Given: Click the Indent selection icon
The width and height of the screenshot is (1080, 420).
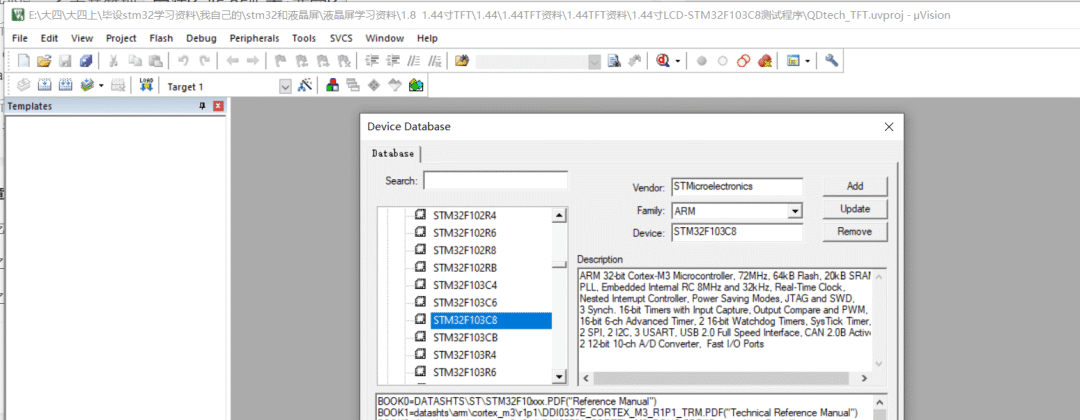Looking at the screenshot, I should coord(372,61).
